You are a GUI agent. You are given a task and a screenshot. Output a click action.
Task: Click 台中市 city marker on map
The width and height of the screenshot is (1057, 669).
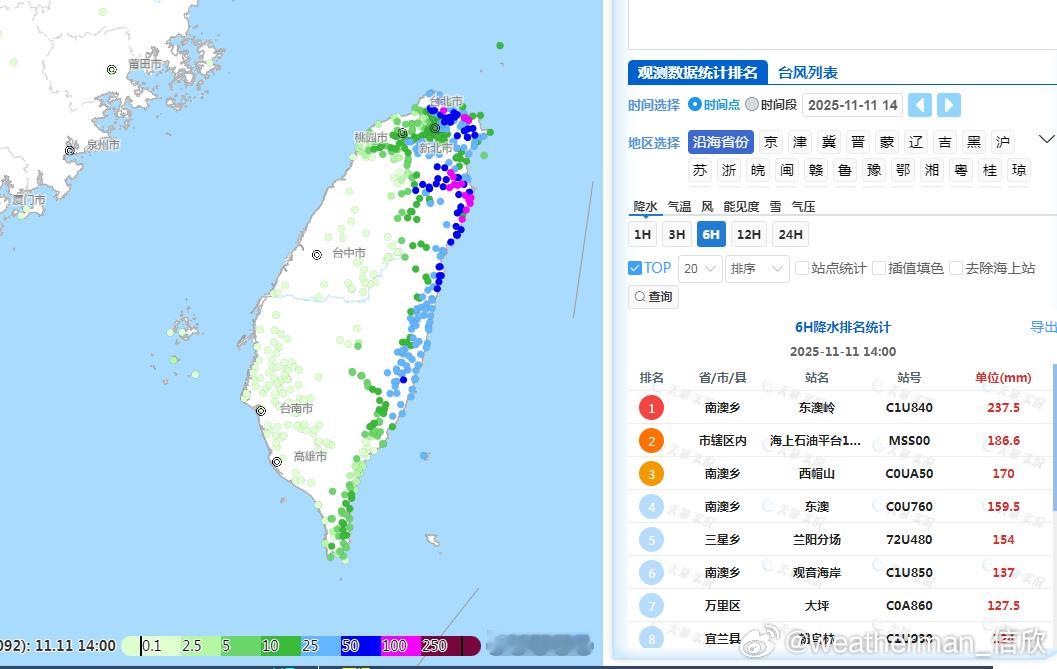317,255
